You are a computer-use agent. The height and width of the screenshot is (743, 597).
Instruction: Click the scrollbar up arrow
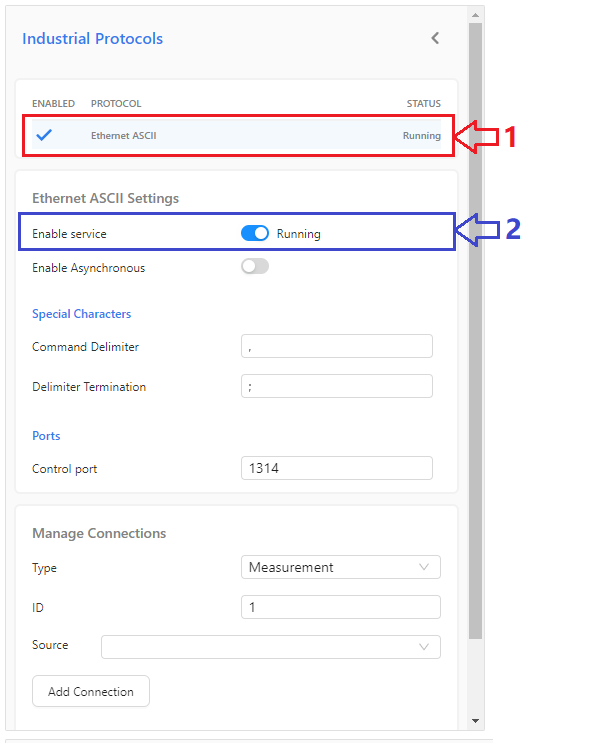point(475,15)
